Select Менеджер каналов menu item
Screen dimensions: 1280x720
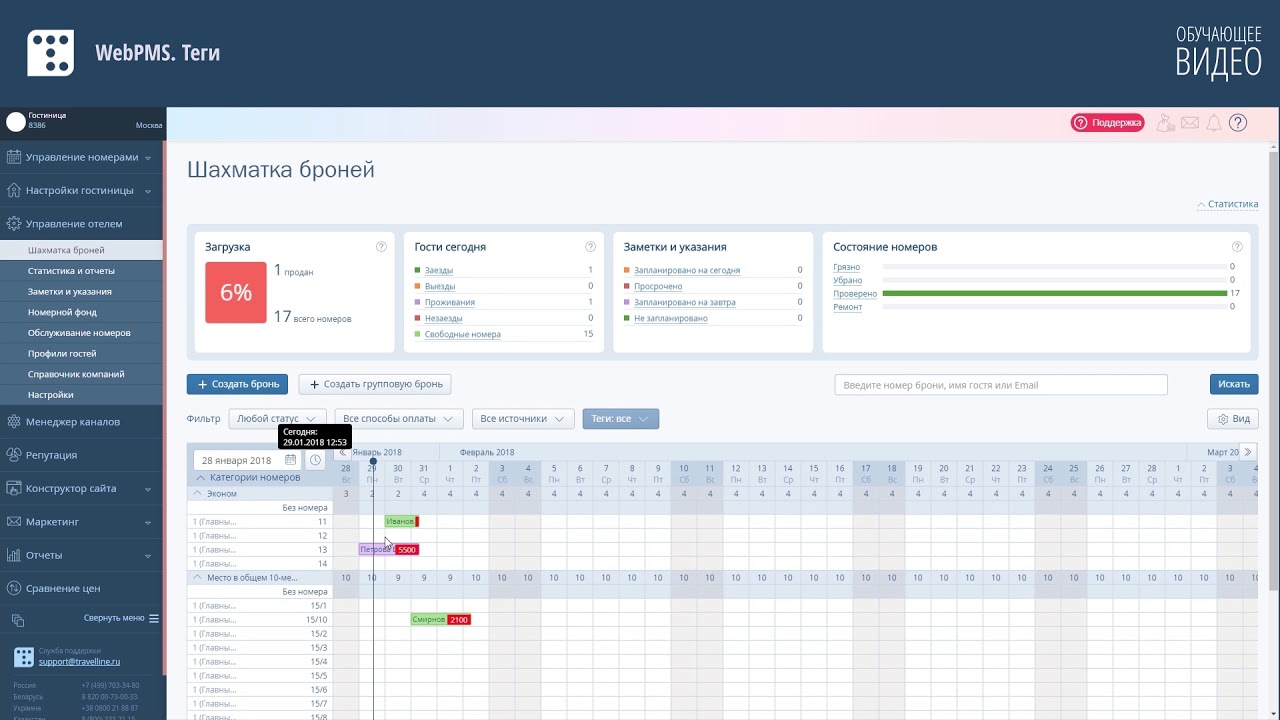(73, 422)
